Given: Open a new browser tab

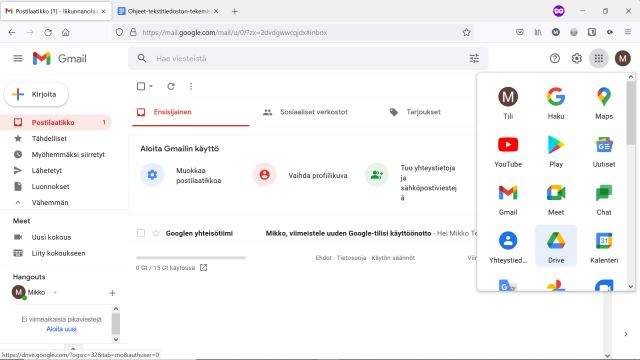Looking at the screenshot, I should coord(235,11).
